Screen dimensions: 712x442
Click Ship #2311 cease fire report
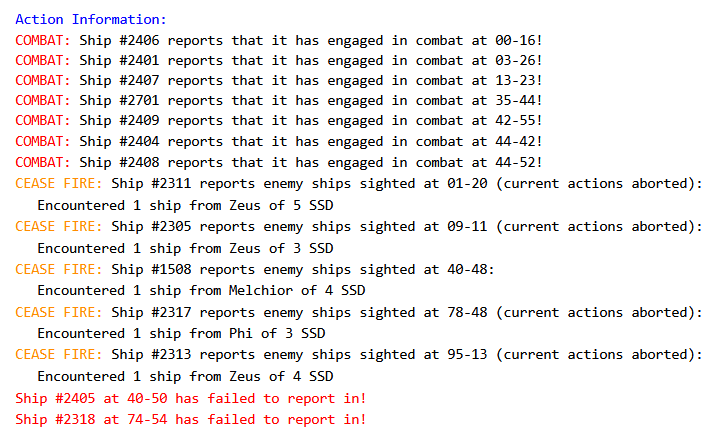click(358, 184)
